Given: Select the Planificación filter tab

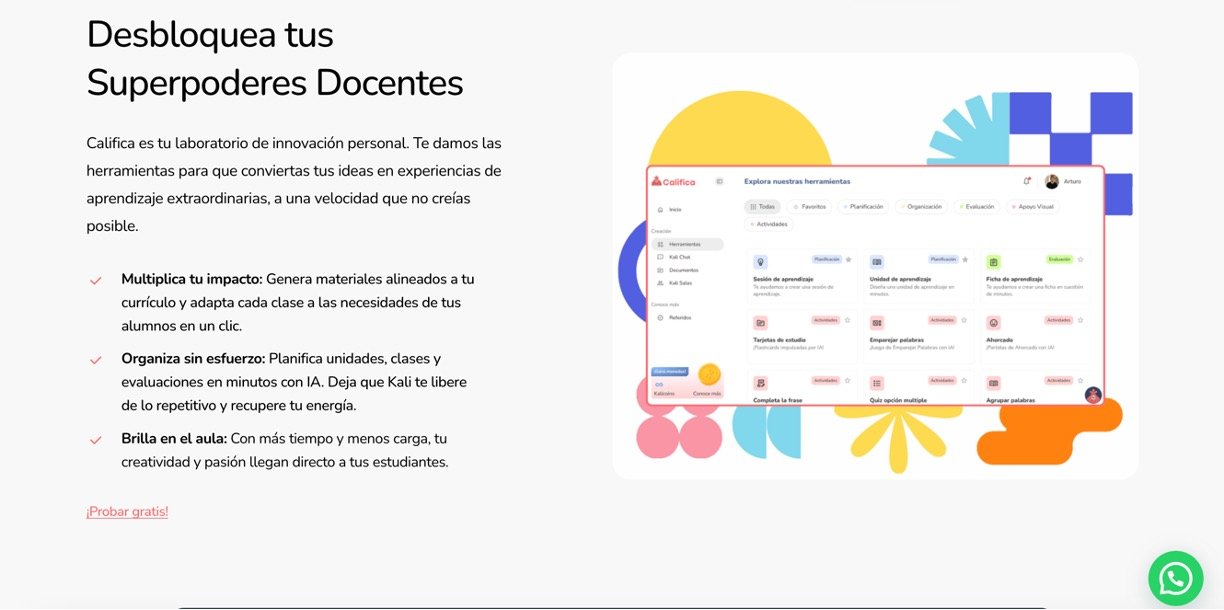Looking at the screenshot, I should point(863,207).
